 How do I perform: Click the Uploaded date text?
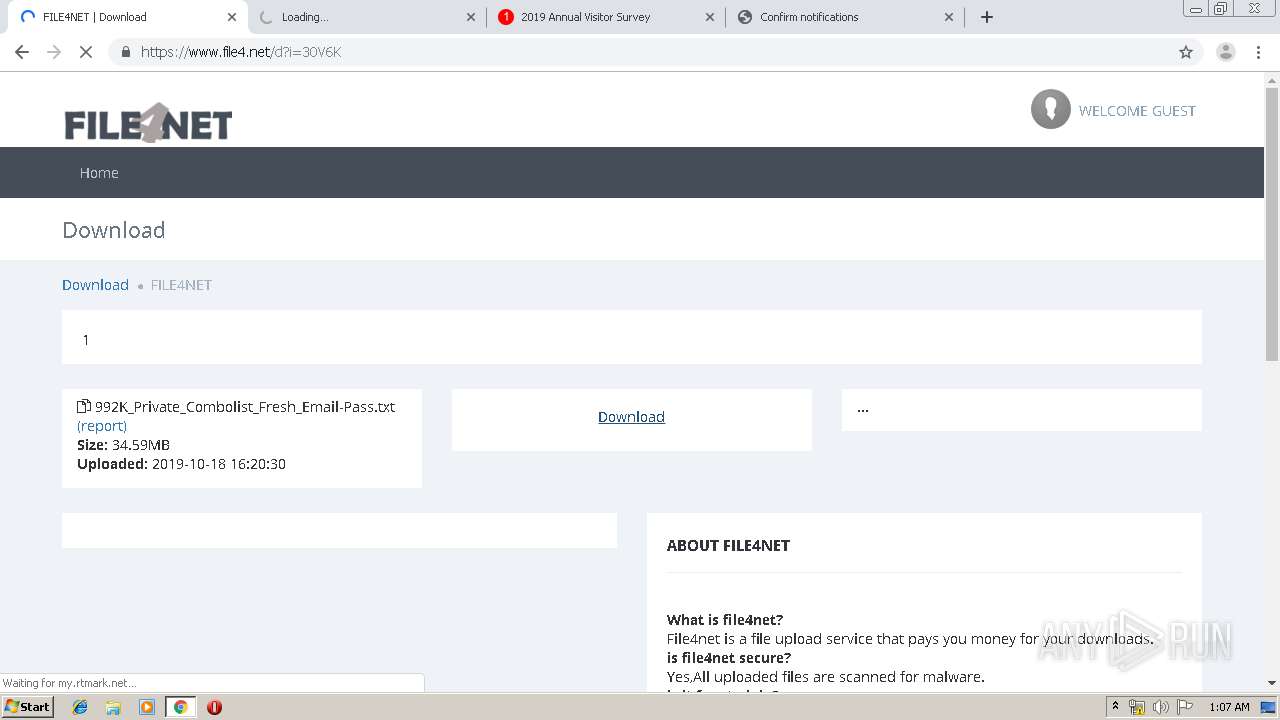[181, 464]
